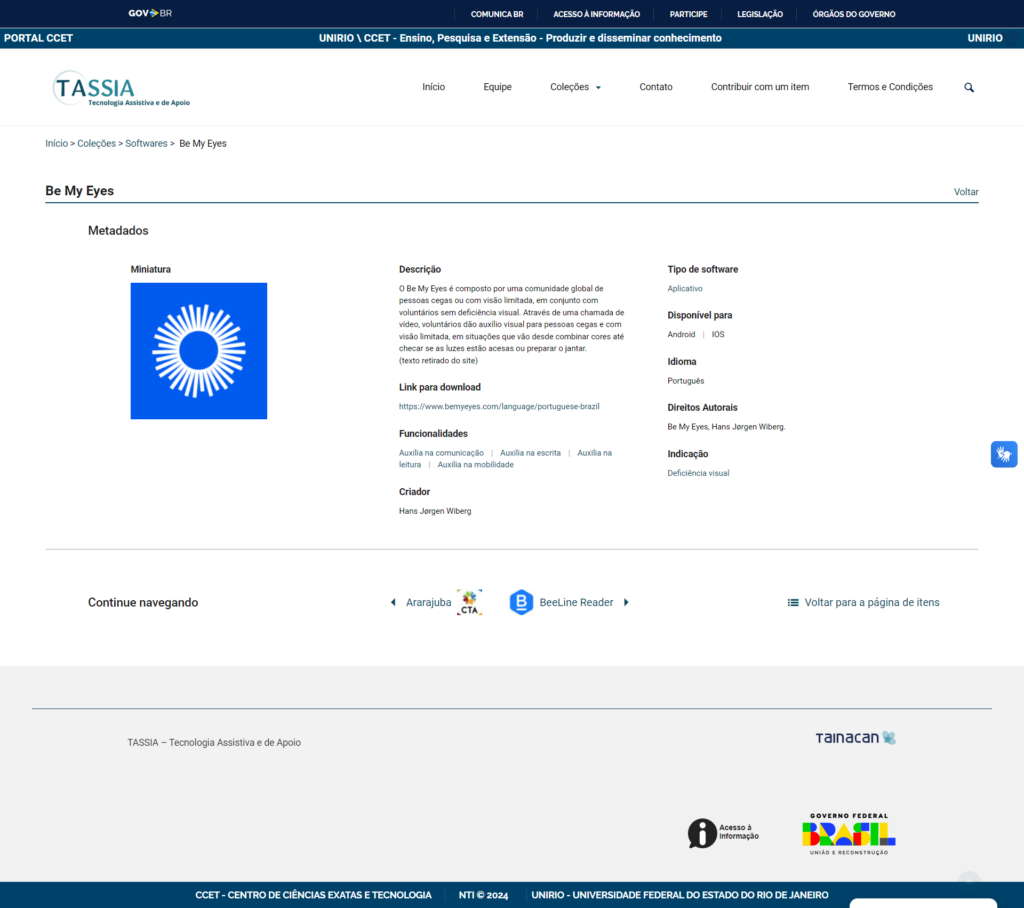Expand the Coleções dropdown menu
Viewport: 1024px width, 908px height.
[575, 87]
